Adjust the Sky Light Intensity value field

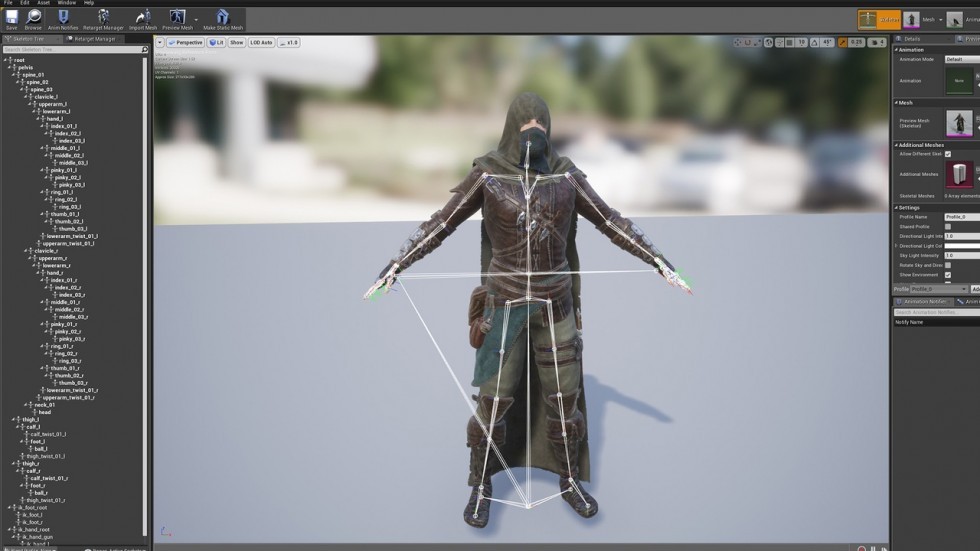tap(962, 256)
